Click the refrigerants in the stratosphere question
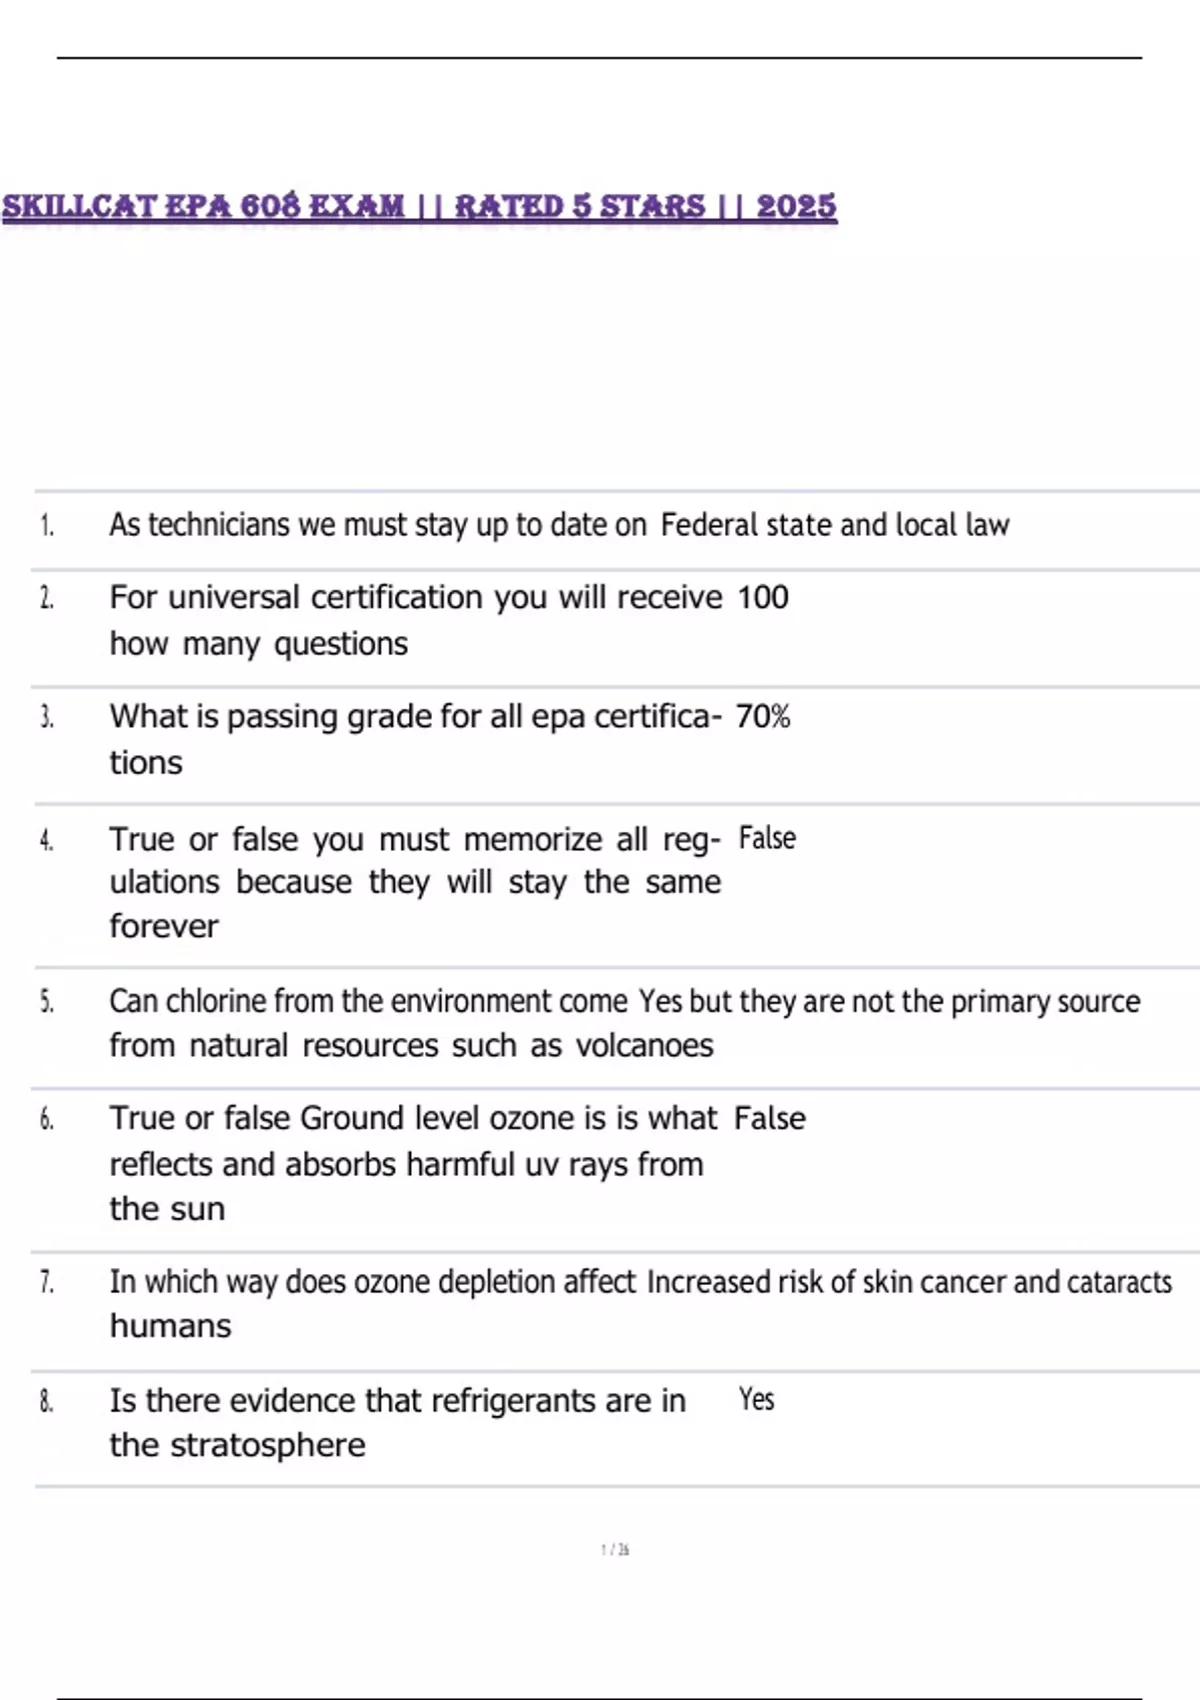1200x1700 pixels. pos(397,1422)
